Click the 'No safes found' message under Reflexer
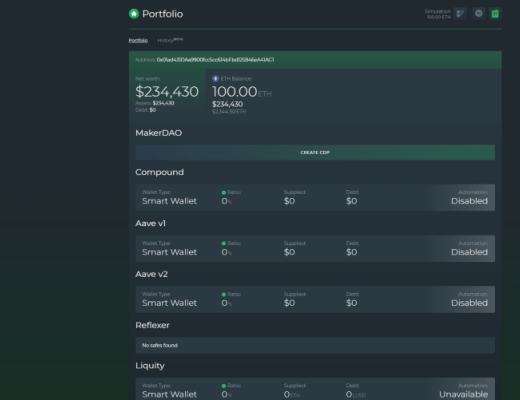 pos(160,345)
